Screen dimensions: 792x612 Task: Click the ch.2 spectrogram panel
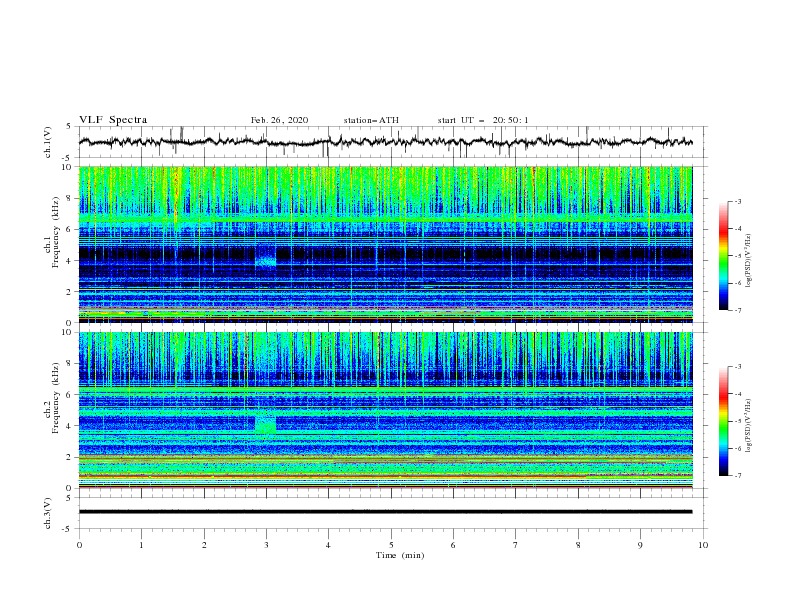click(x=385, y=410)
